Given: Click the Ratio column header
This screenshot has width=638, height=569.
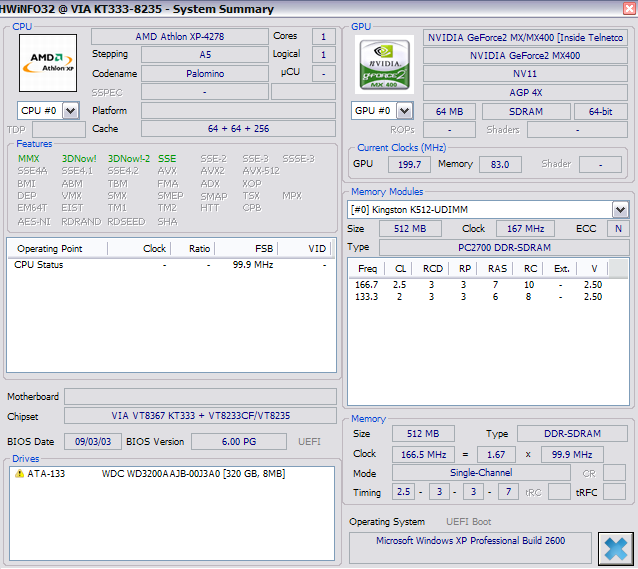Looking at the screenshot, I should click(x=192, y=249).
